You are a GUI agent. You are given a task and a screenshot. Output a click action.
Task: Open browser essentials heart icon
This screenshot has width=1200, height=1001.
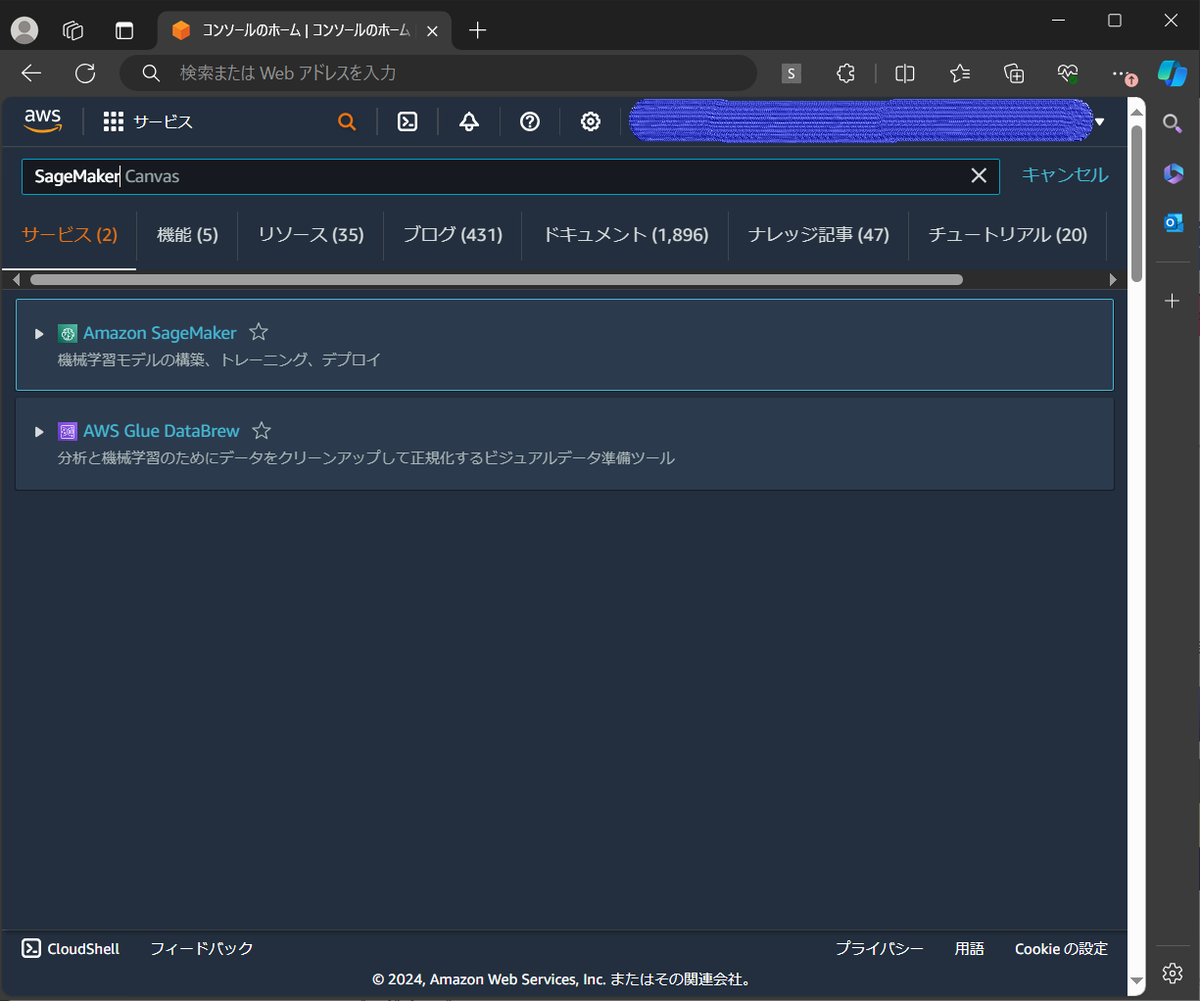[x=1068, y=73]
